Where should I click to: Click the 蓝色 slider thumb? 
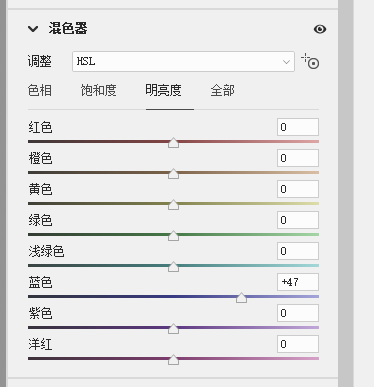[x=241, y=298]
